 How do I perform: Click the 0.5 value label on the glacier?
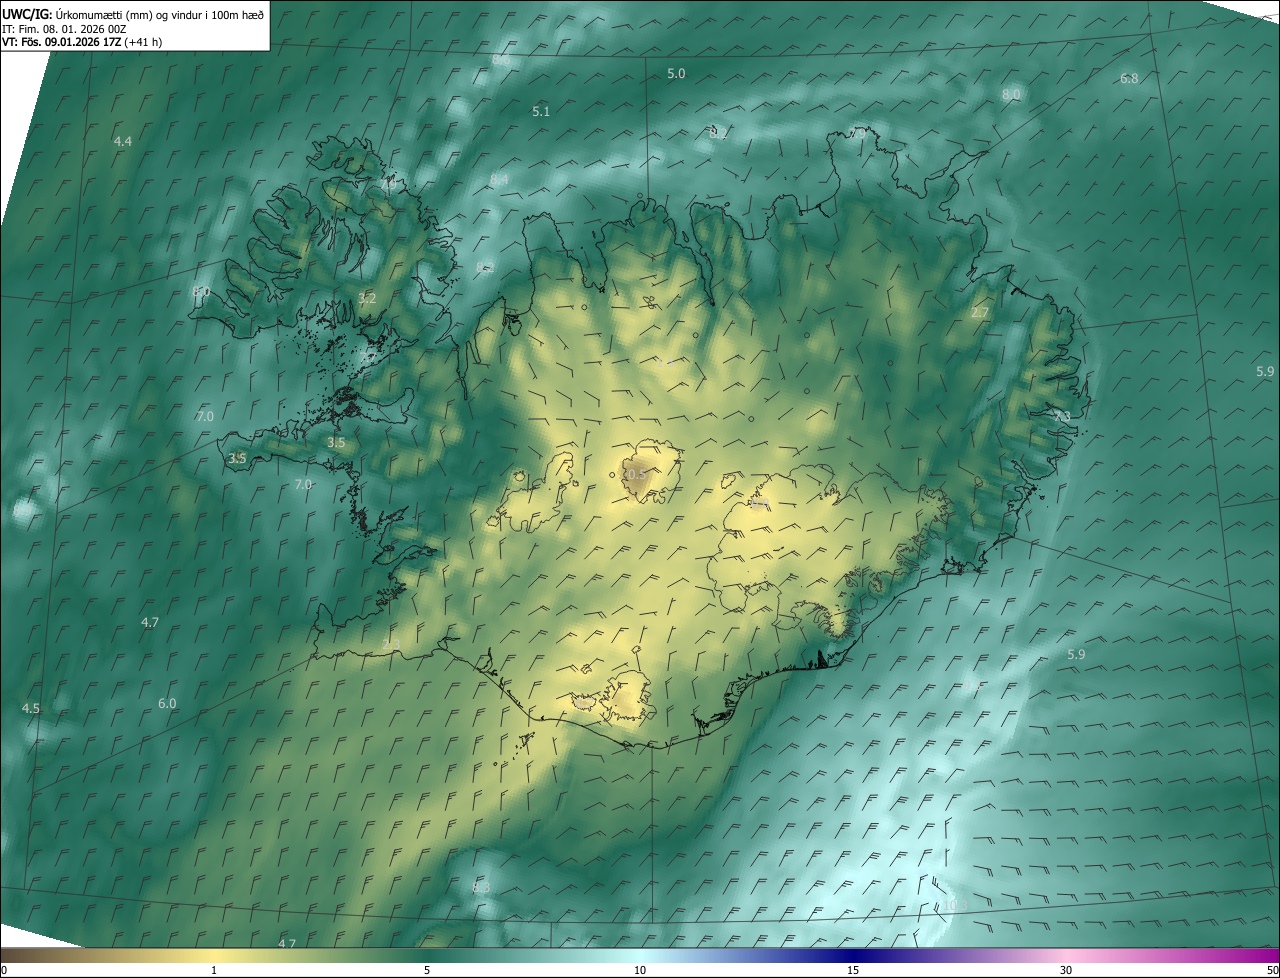click(x=636, y=475)
